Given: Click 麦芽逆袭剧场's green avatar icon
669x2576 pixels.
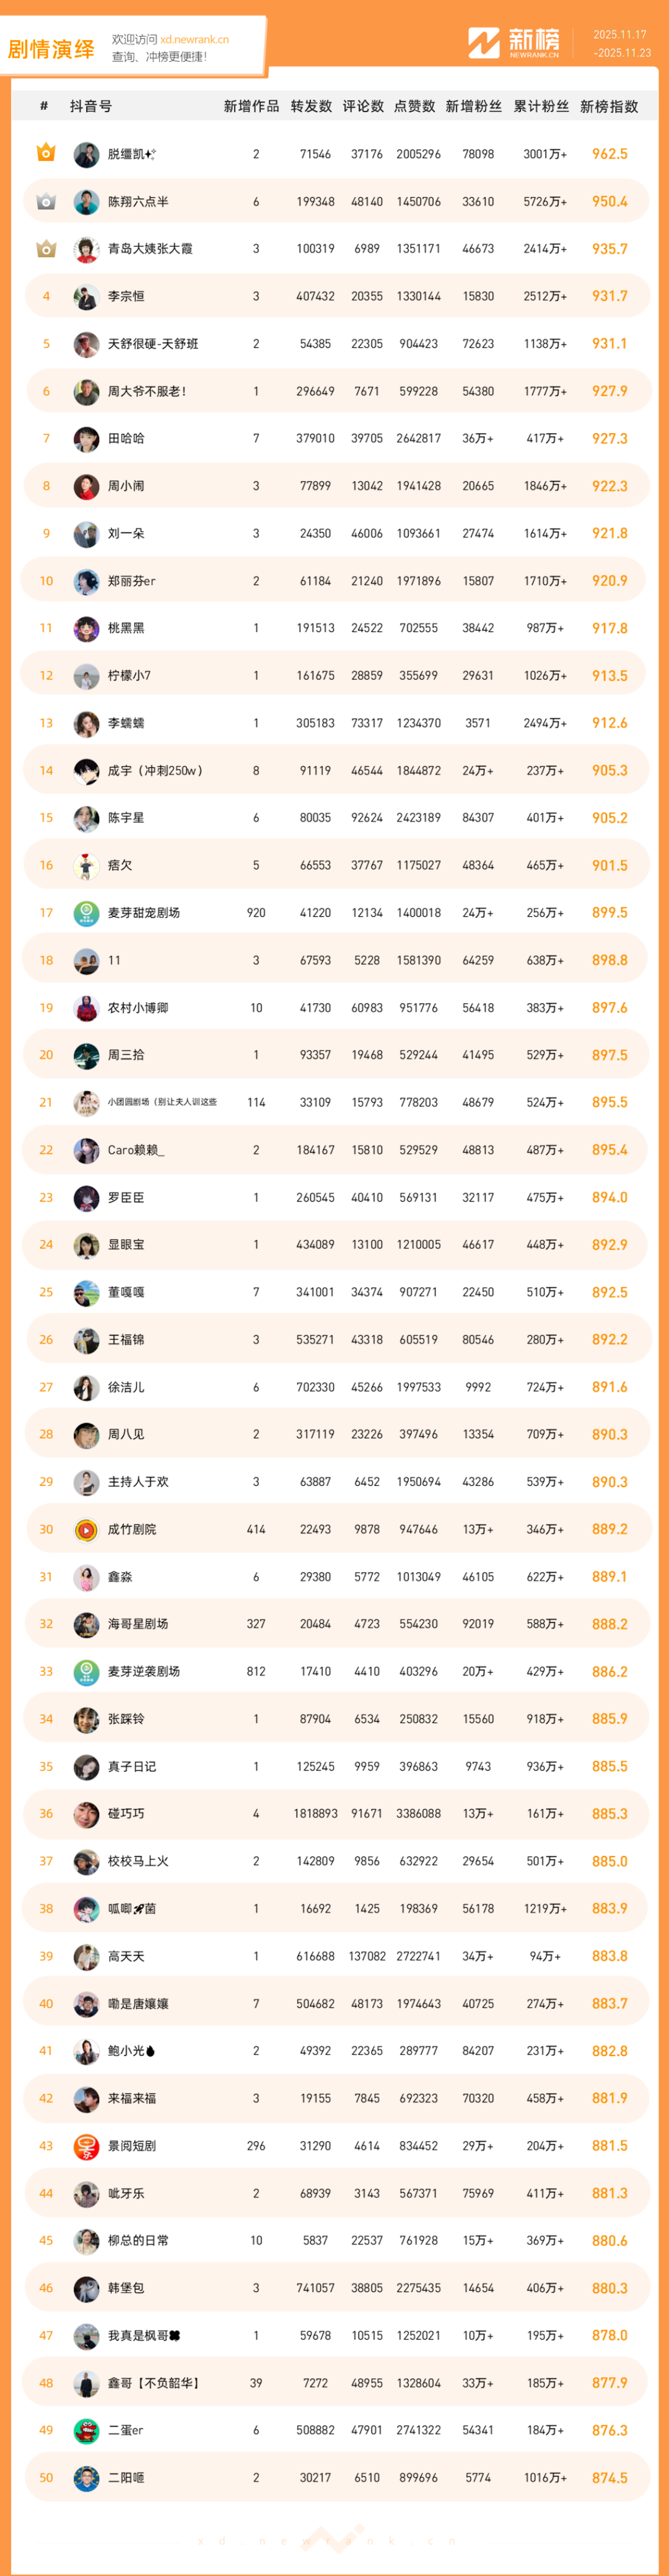Looking at the screenshot, I should (x=86, y=1672).
